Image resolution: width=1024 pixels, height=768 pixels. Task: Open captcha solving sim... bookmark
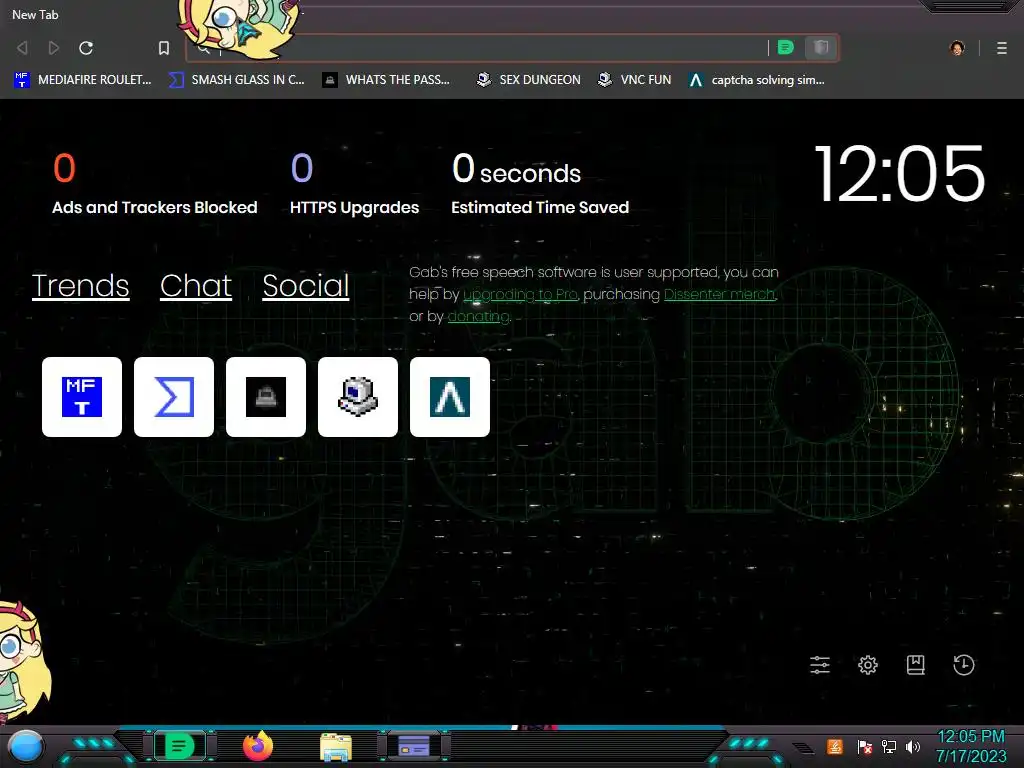[x=757, y=80]
